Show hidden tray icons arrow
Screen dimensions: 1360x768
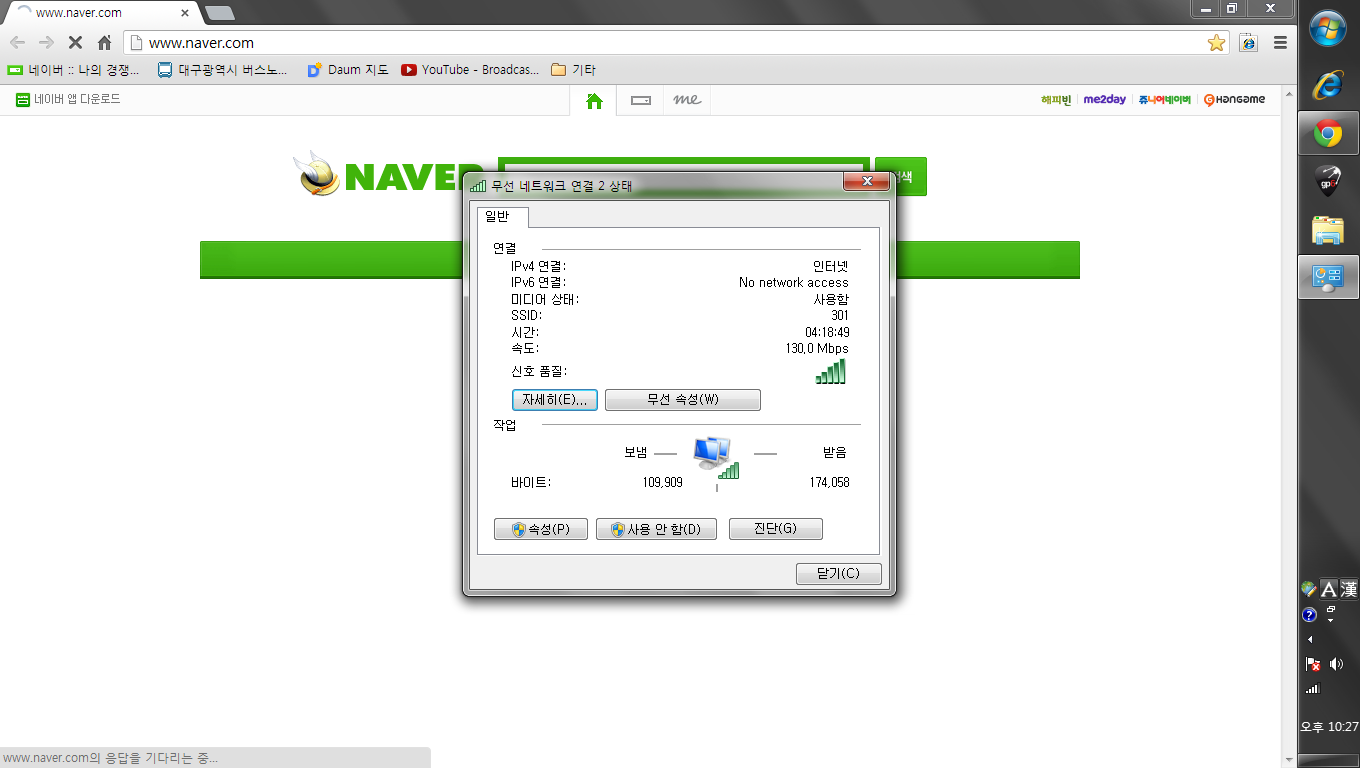1310,639
